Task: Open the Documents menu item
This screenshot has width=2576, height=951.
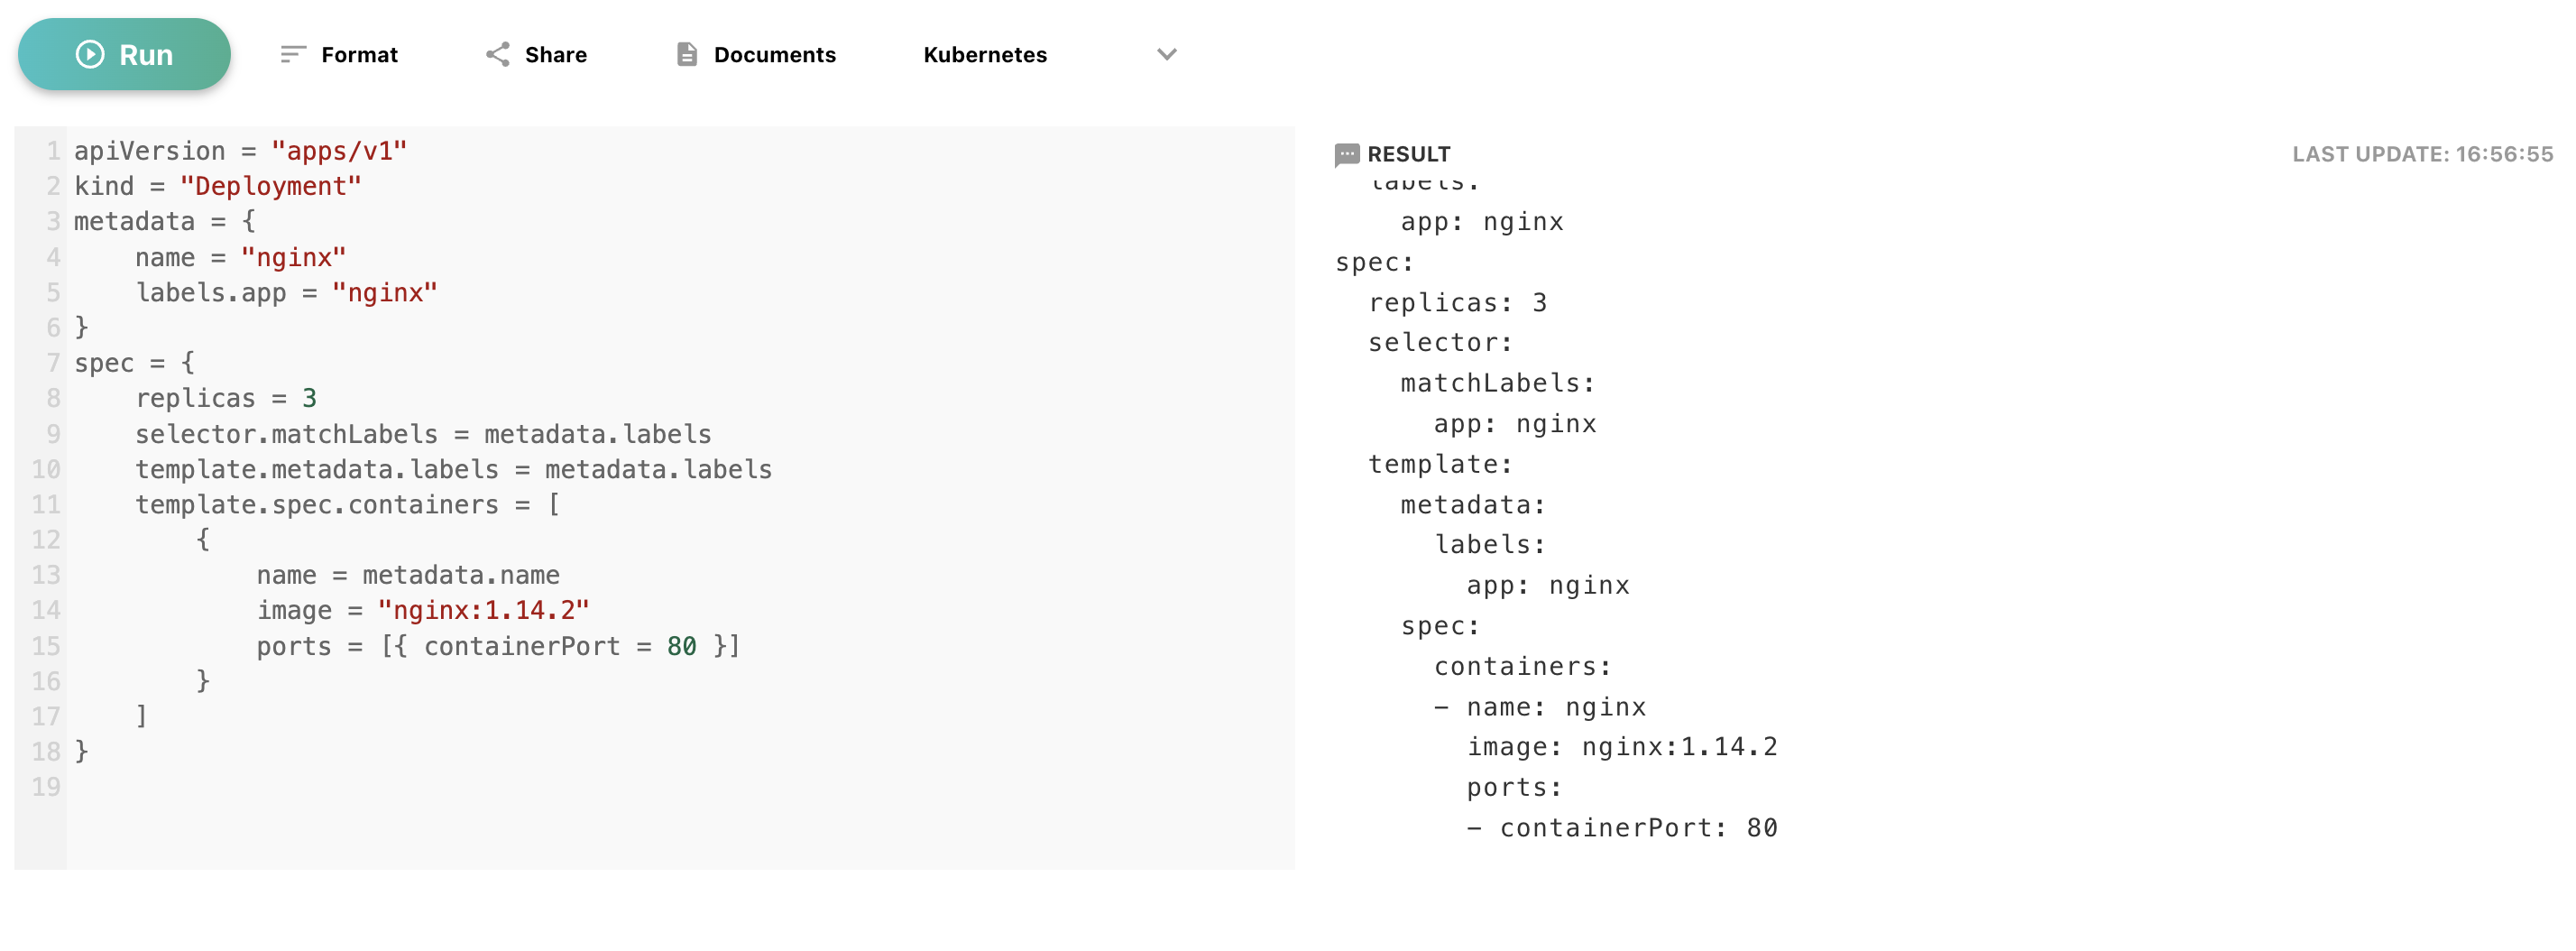Action: pyautogui.click(x=756, y=54)
